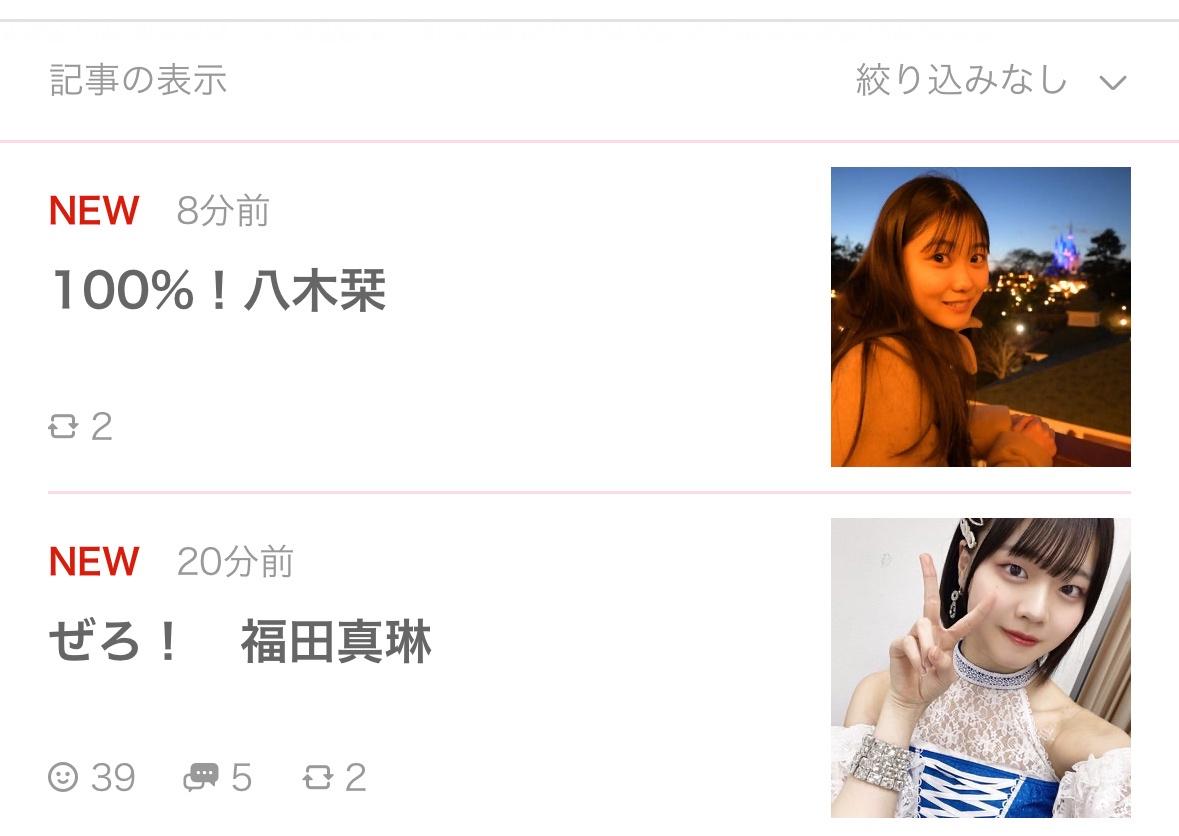Click the like count 39
The image size is (1179, 836).
(113, 777)
